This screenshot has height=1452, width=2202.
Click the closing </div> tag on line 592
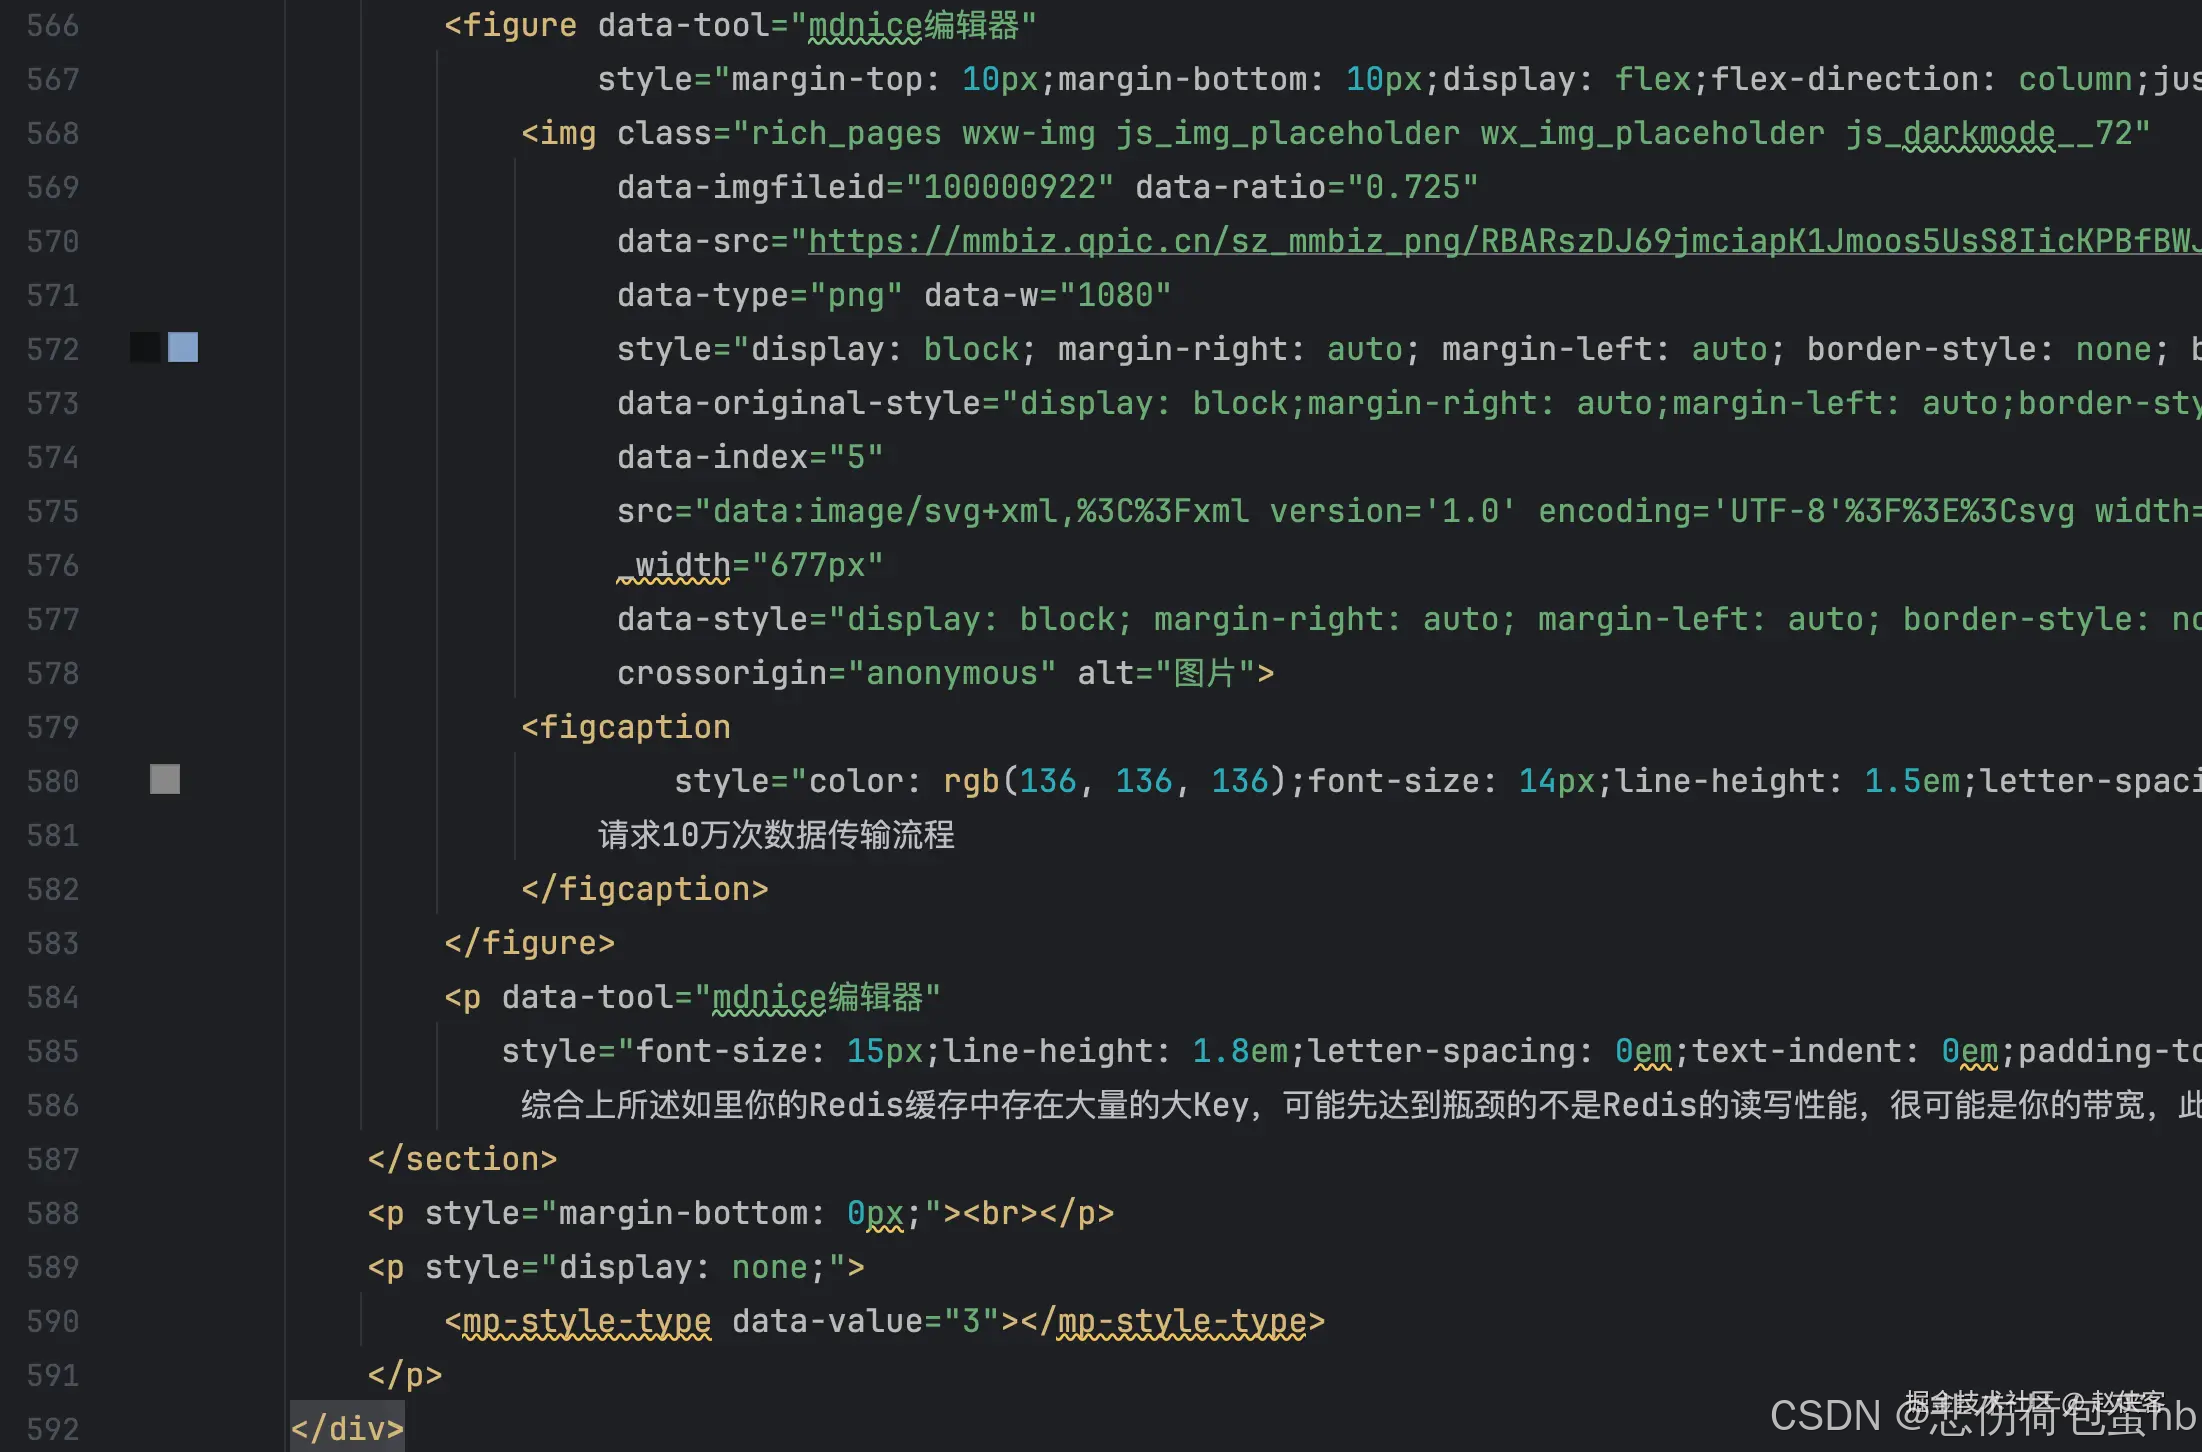(x=347, y=1428)
